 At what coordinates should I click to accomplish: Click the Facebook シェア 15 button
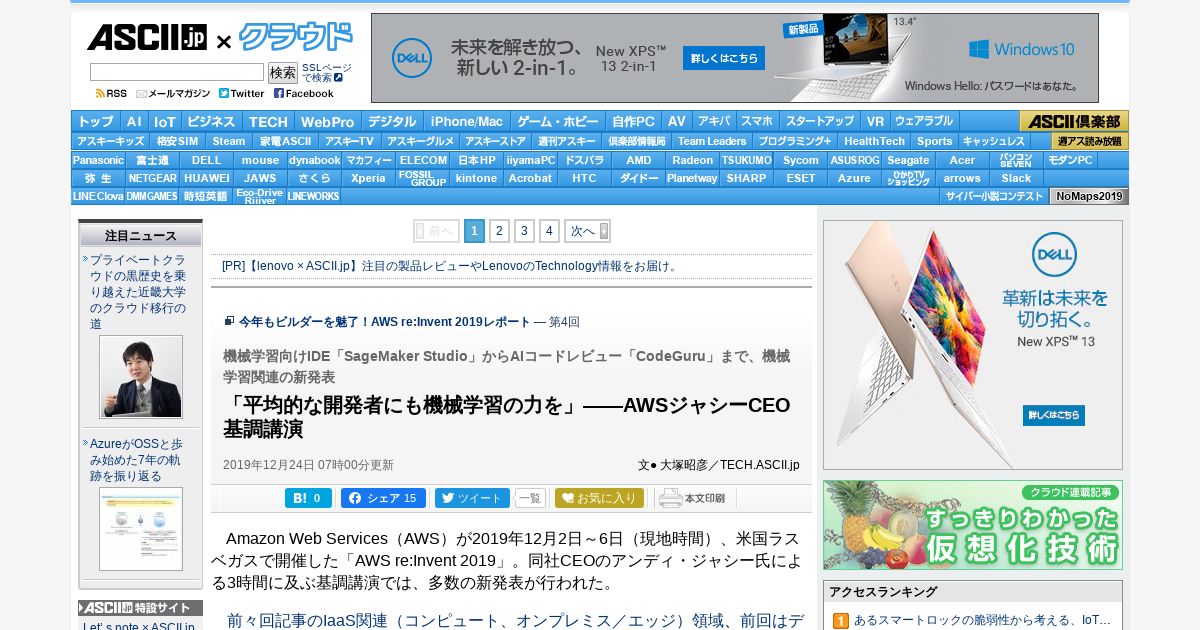(x=383, y=498)
